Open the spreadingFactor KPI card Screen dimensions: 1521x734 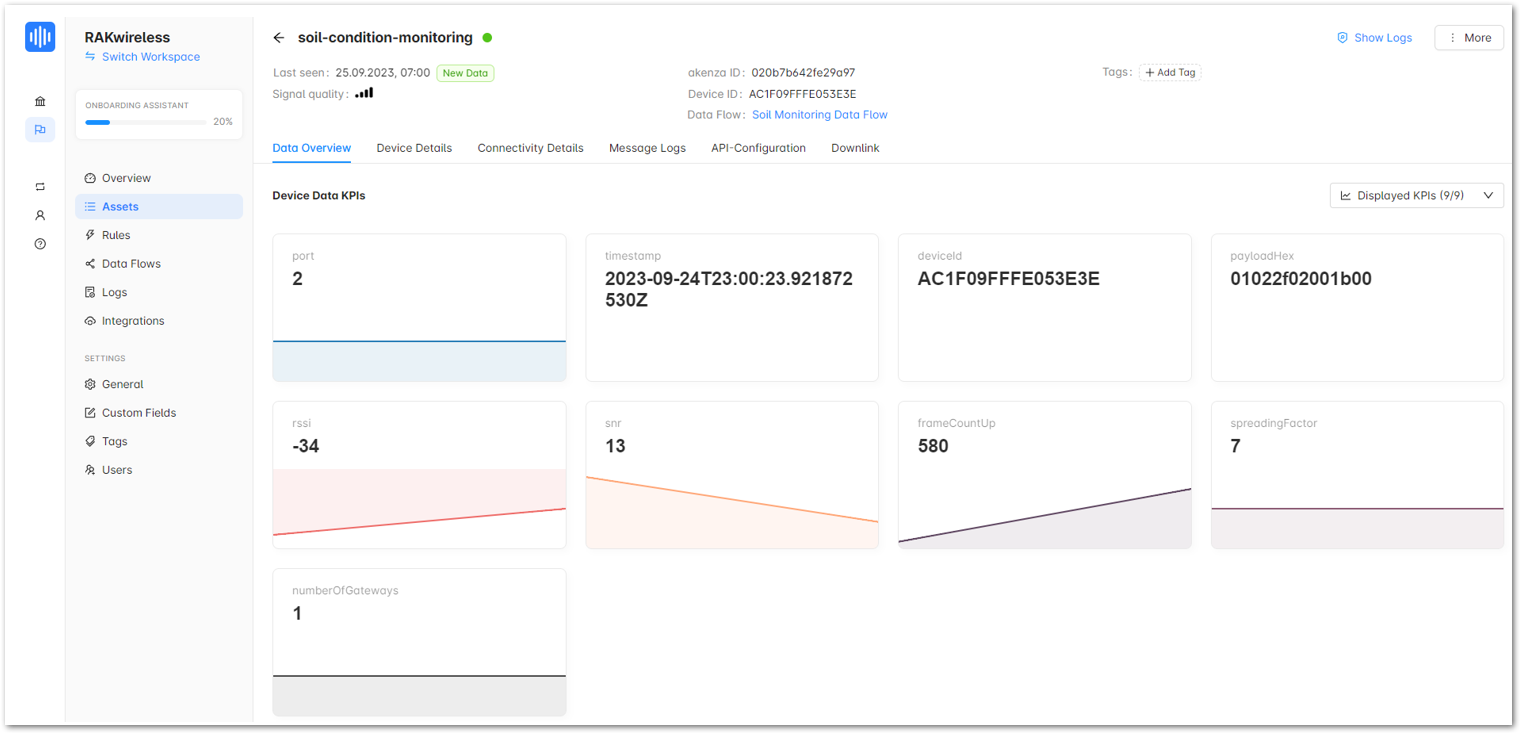point(1357,475)
